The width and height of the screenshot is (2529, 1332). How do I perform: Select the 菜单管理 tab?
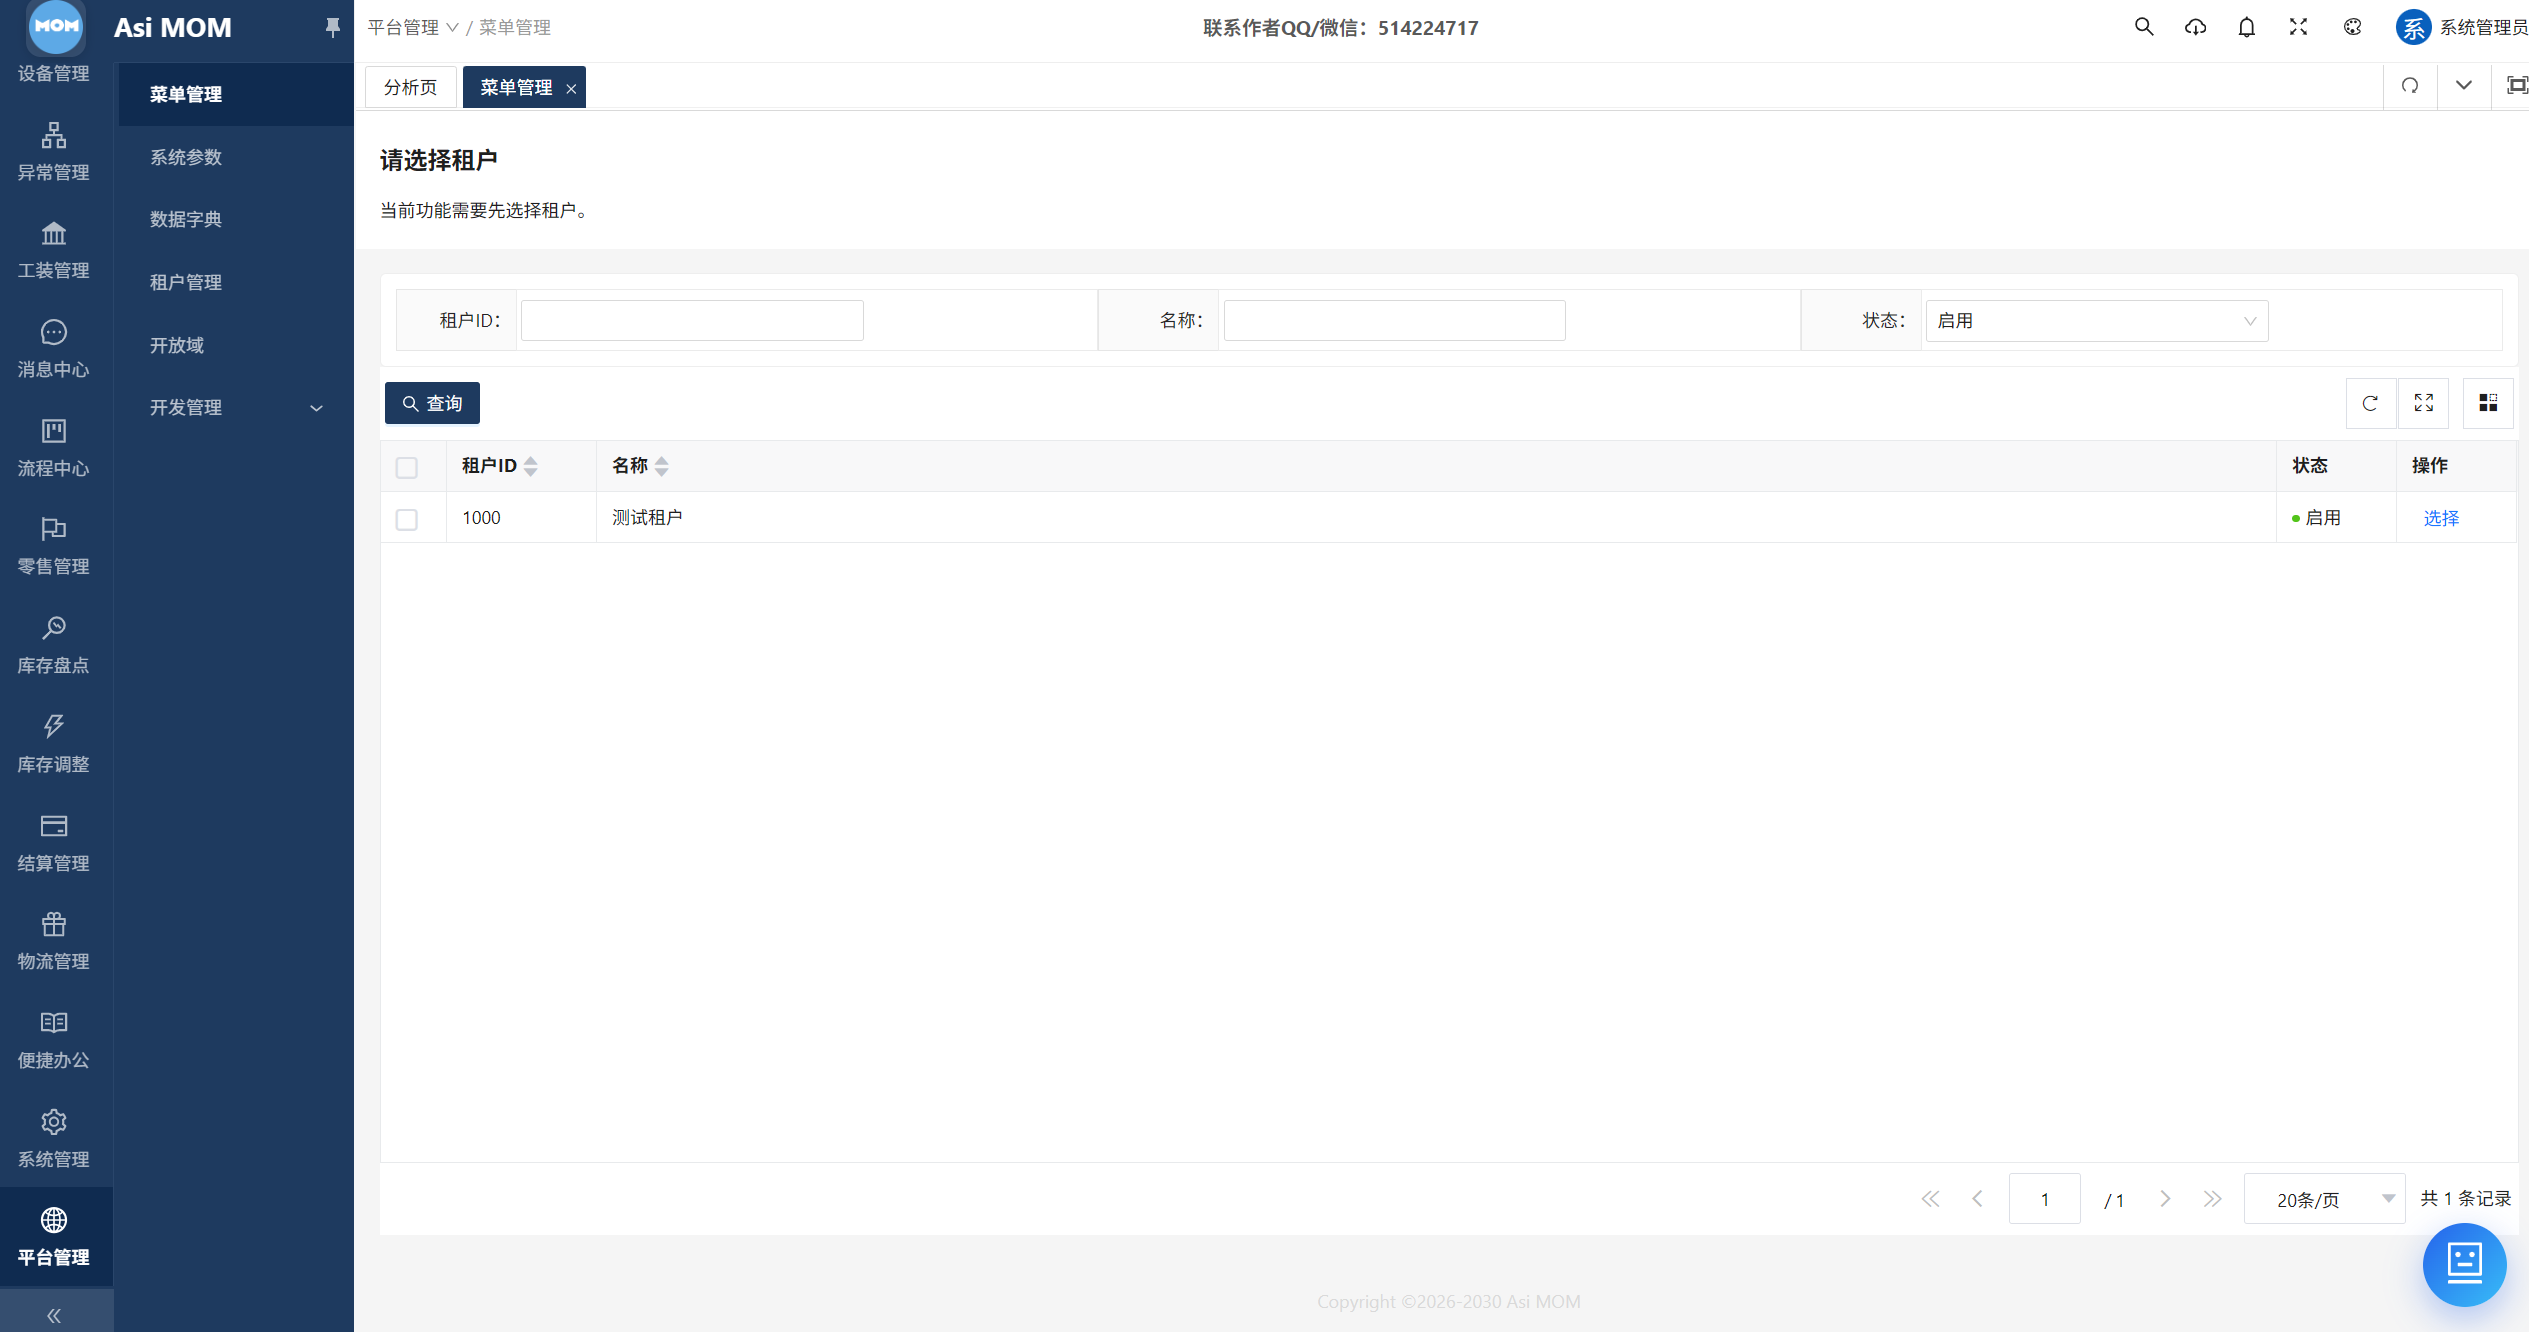click(x=516, y=87)
